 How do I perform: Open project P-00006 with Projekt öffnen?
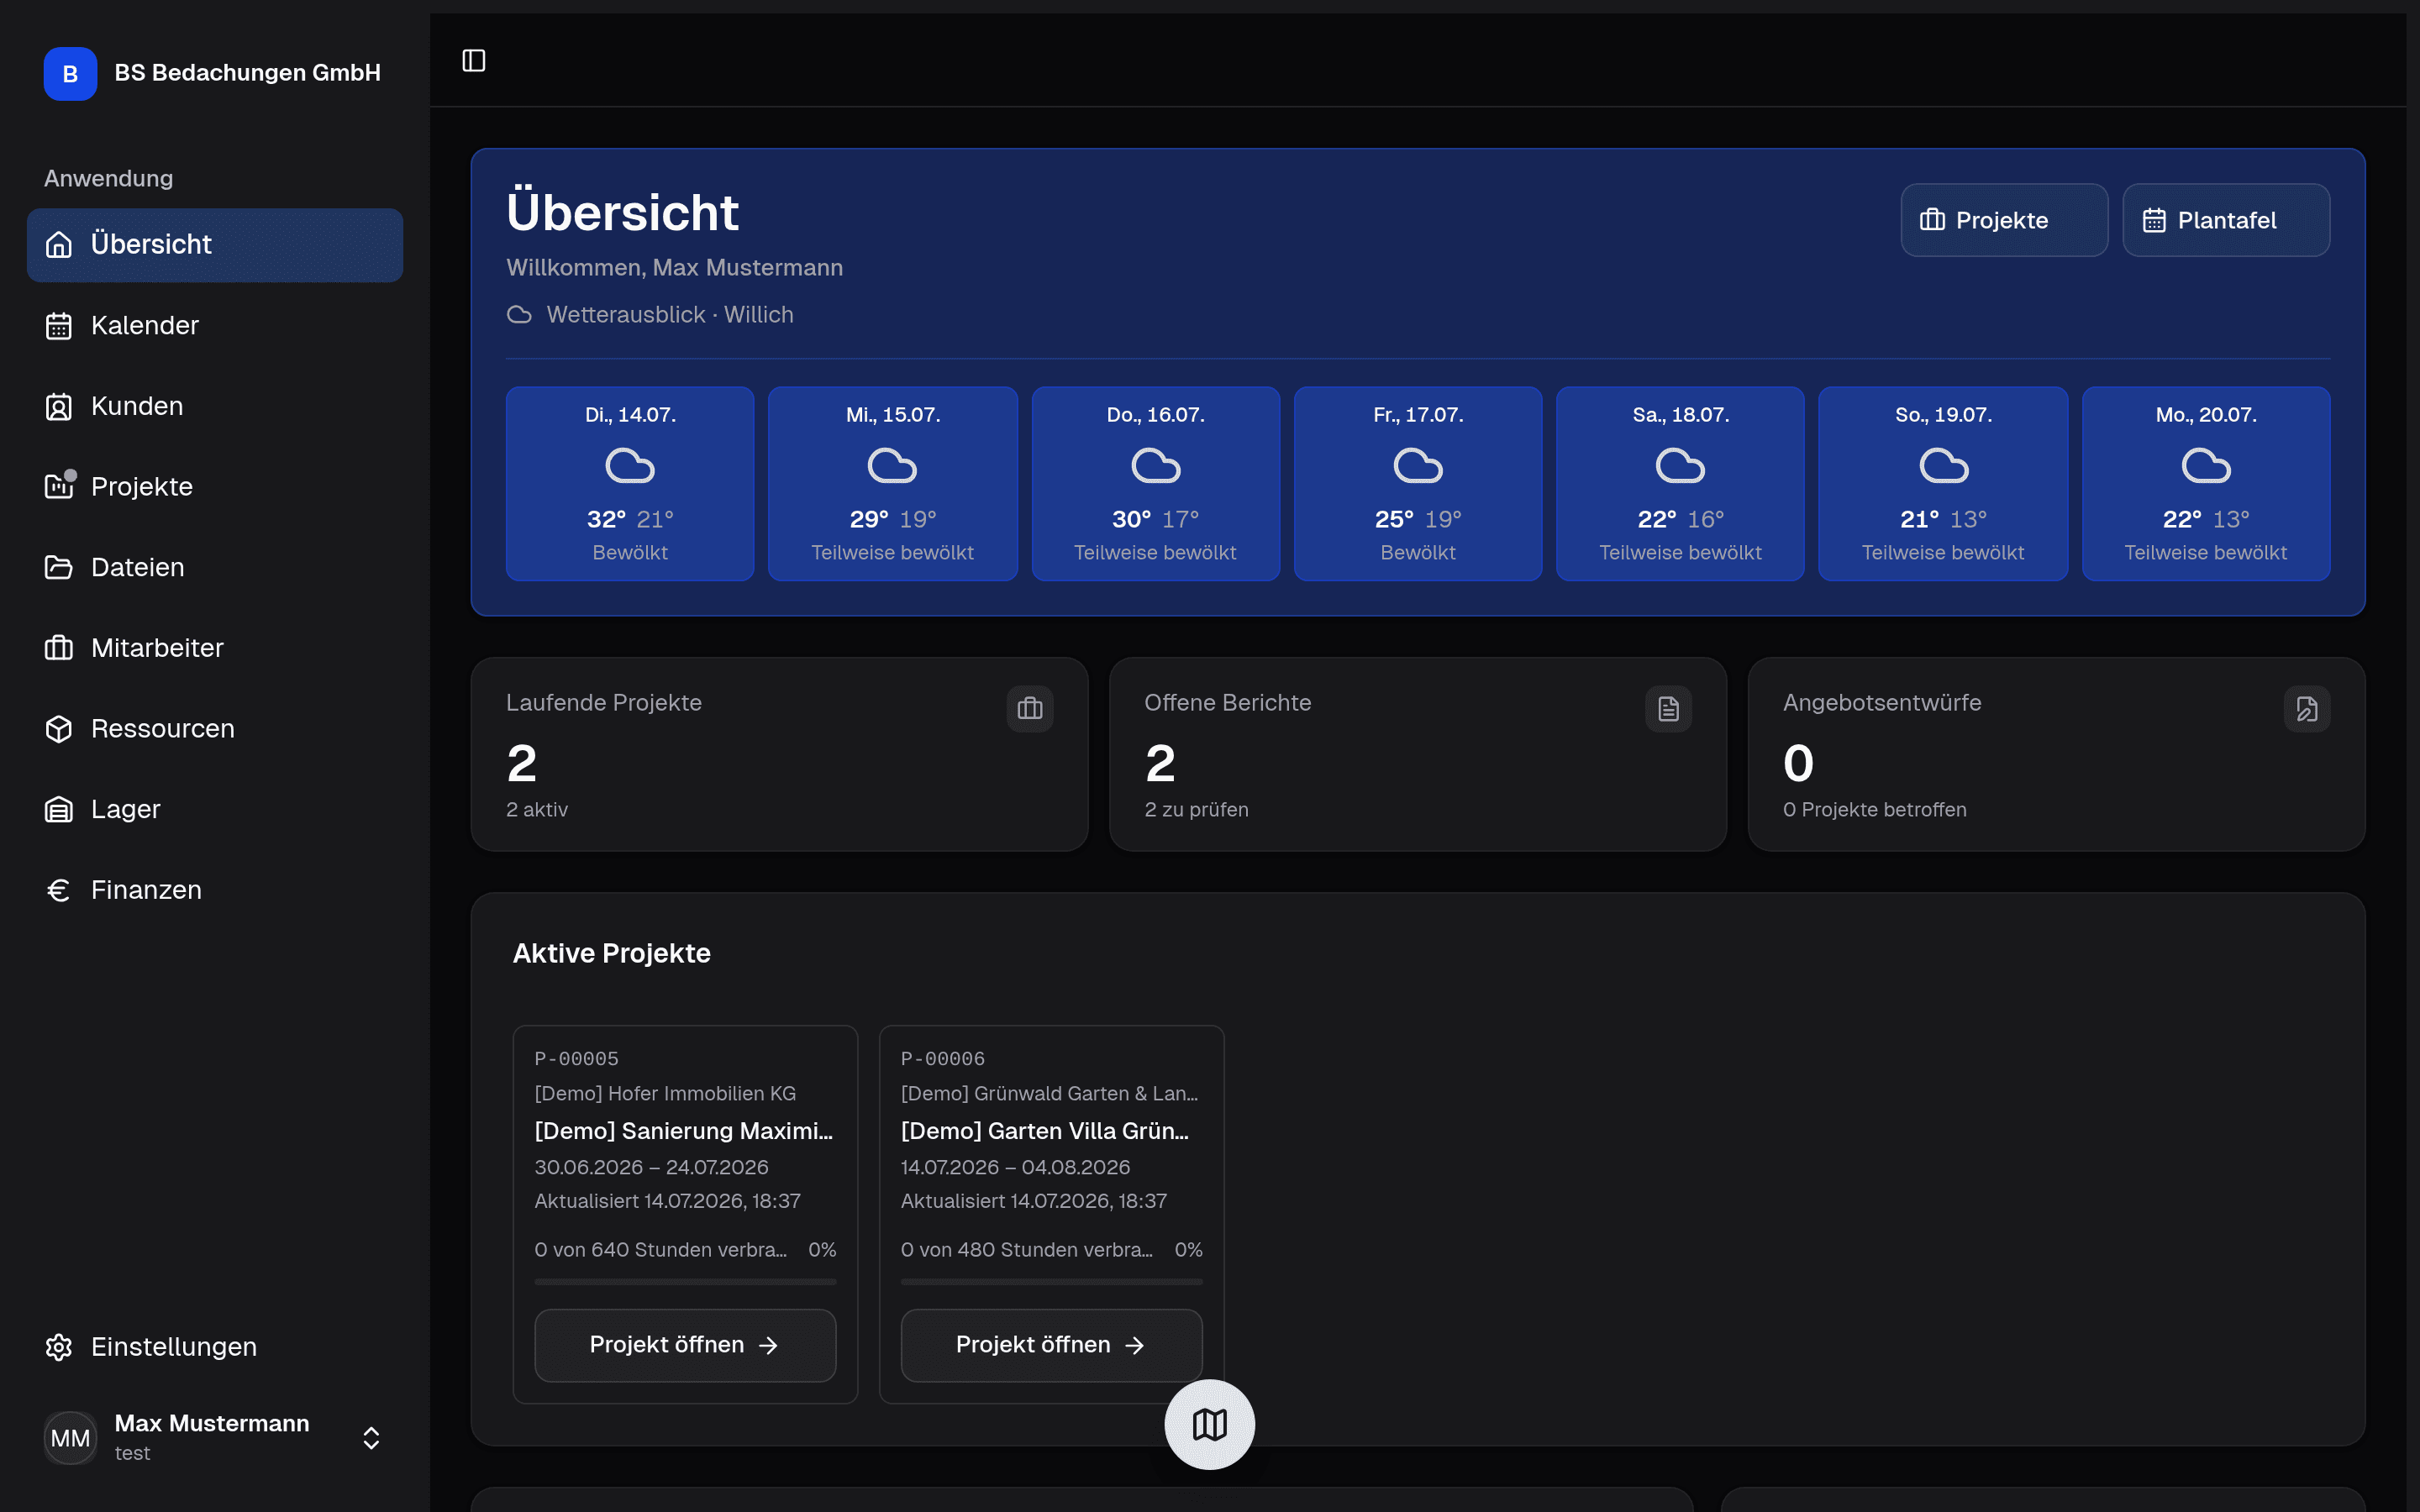click(x=1051, y=1345)
